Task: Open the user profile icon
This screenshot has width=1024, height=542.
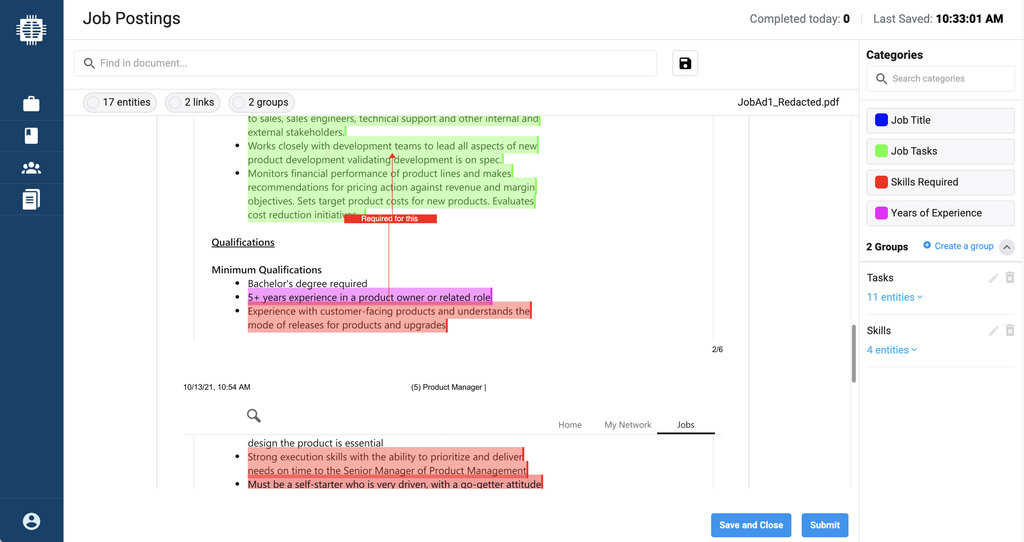Action: [x=31, y=521]
